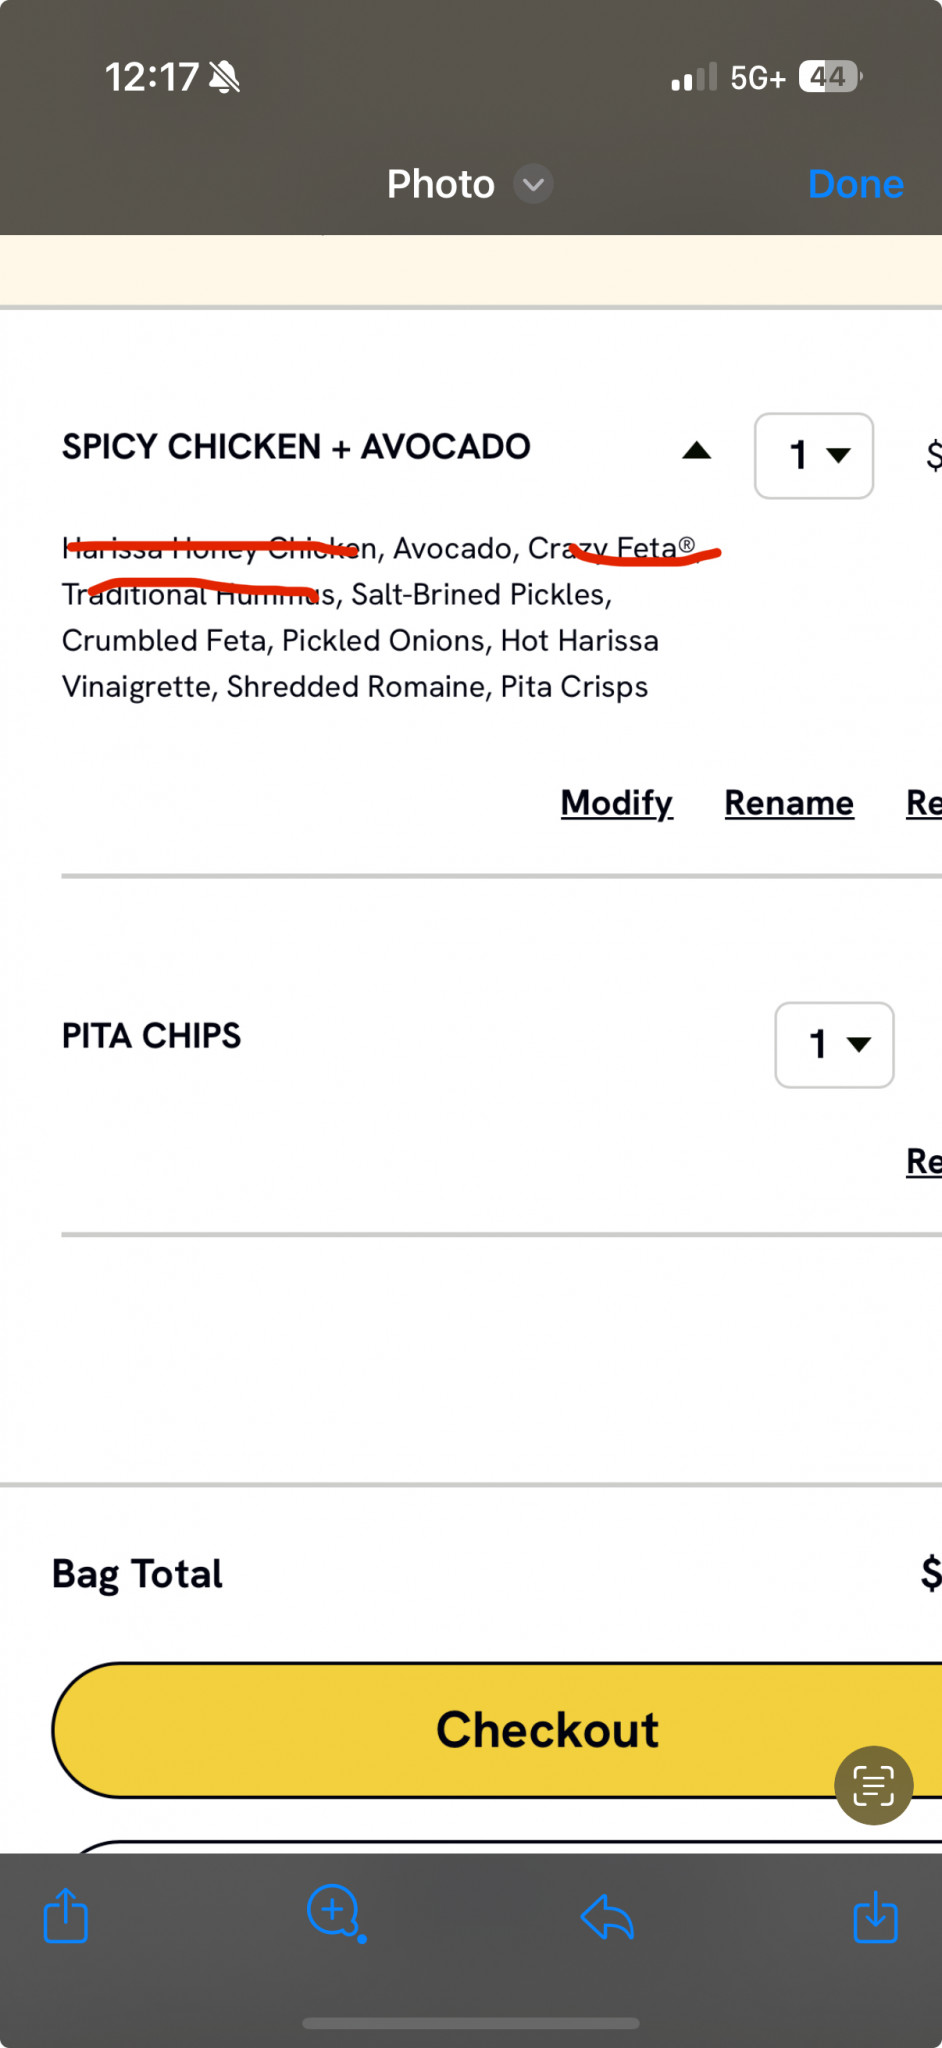The height and width of the screenshot is (2048, 942).
Task: Tap the save download icon
Action: [876, 1916]
